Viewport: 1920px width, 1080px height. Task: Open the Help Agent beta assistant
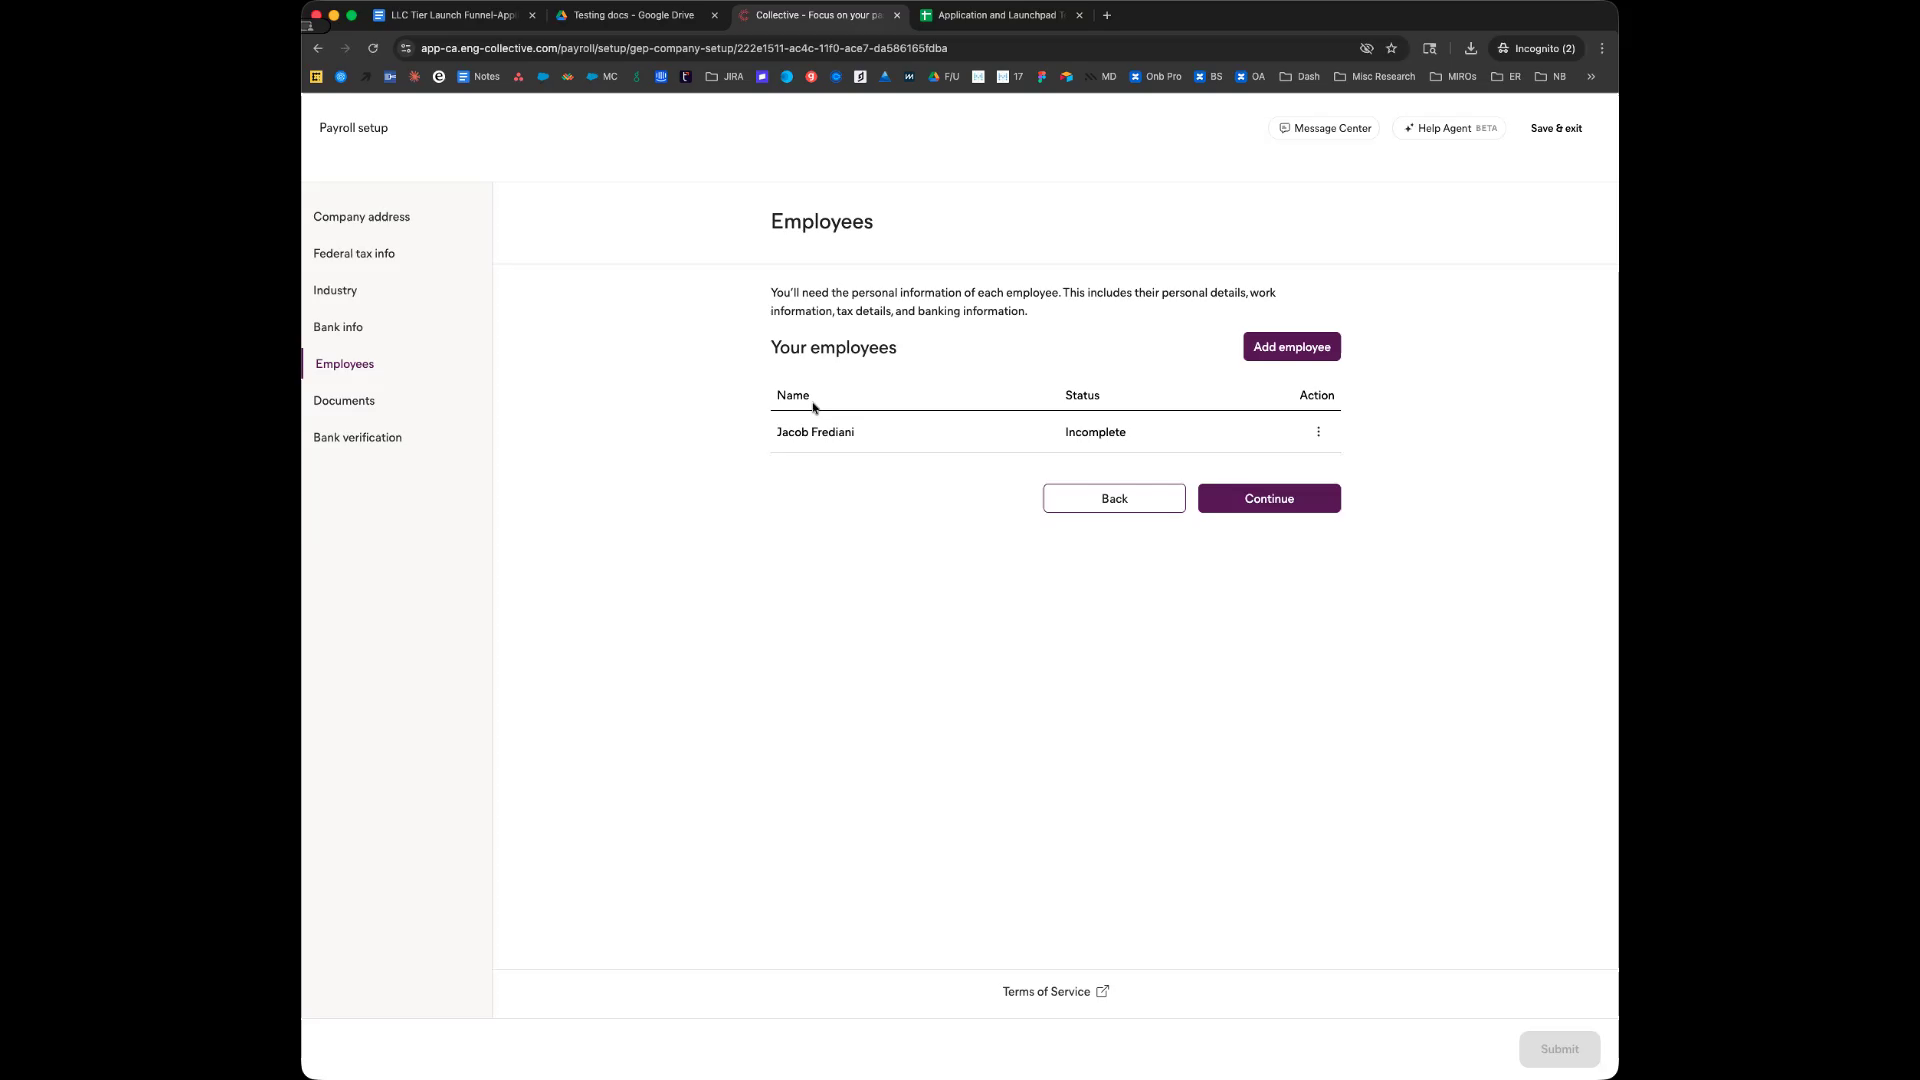pyautogui.click(x=1449, y=128)
